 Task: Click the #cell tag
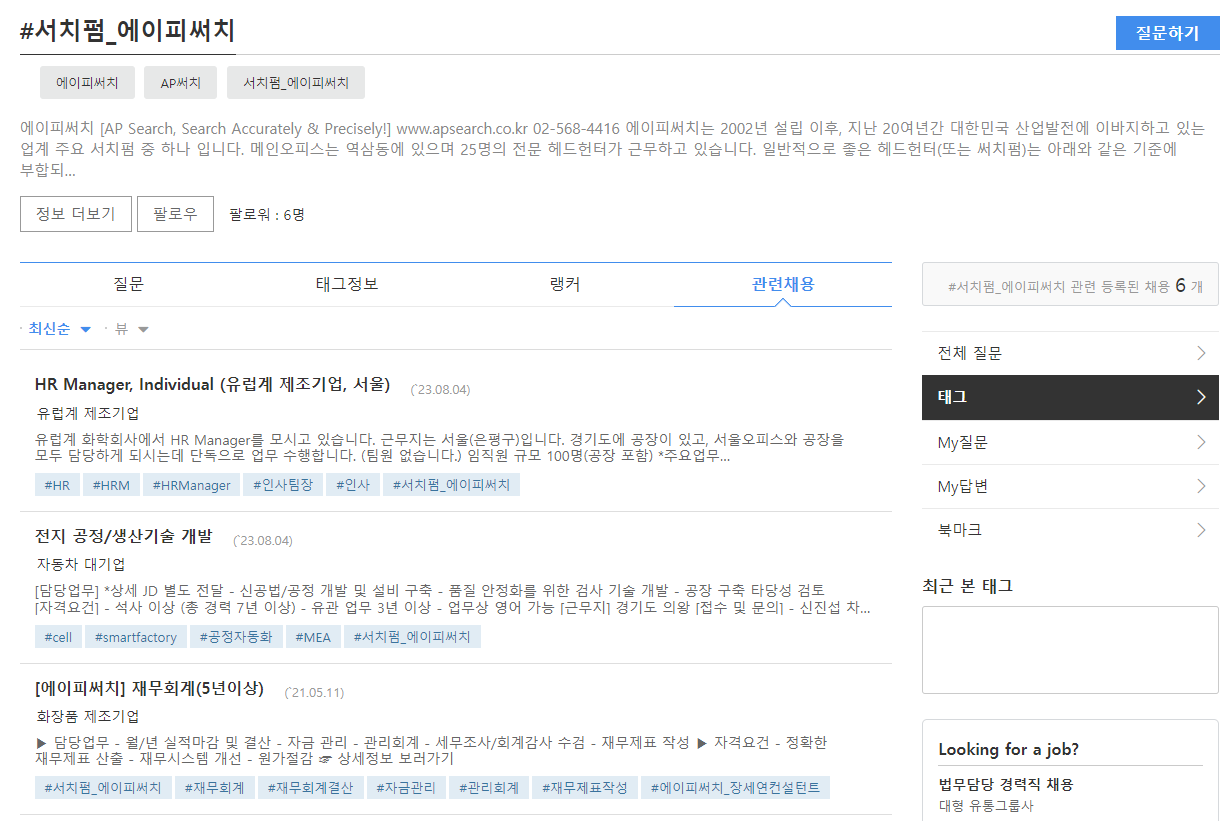pyautogui.click(x=58, y=637)
